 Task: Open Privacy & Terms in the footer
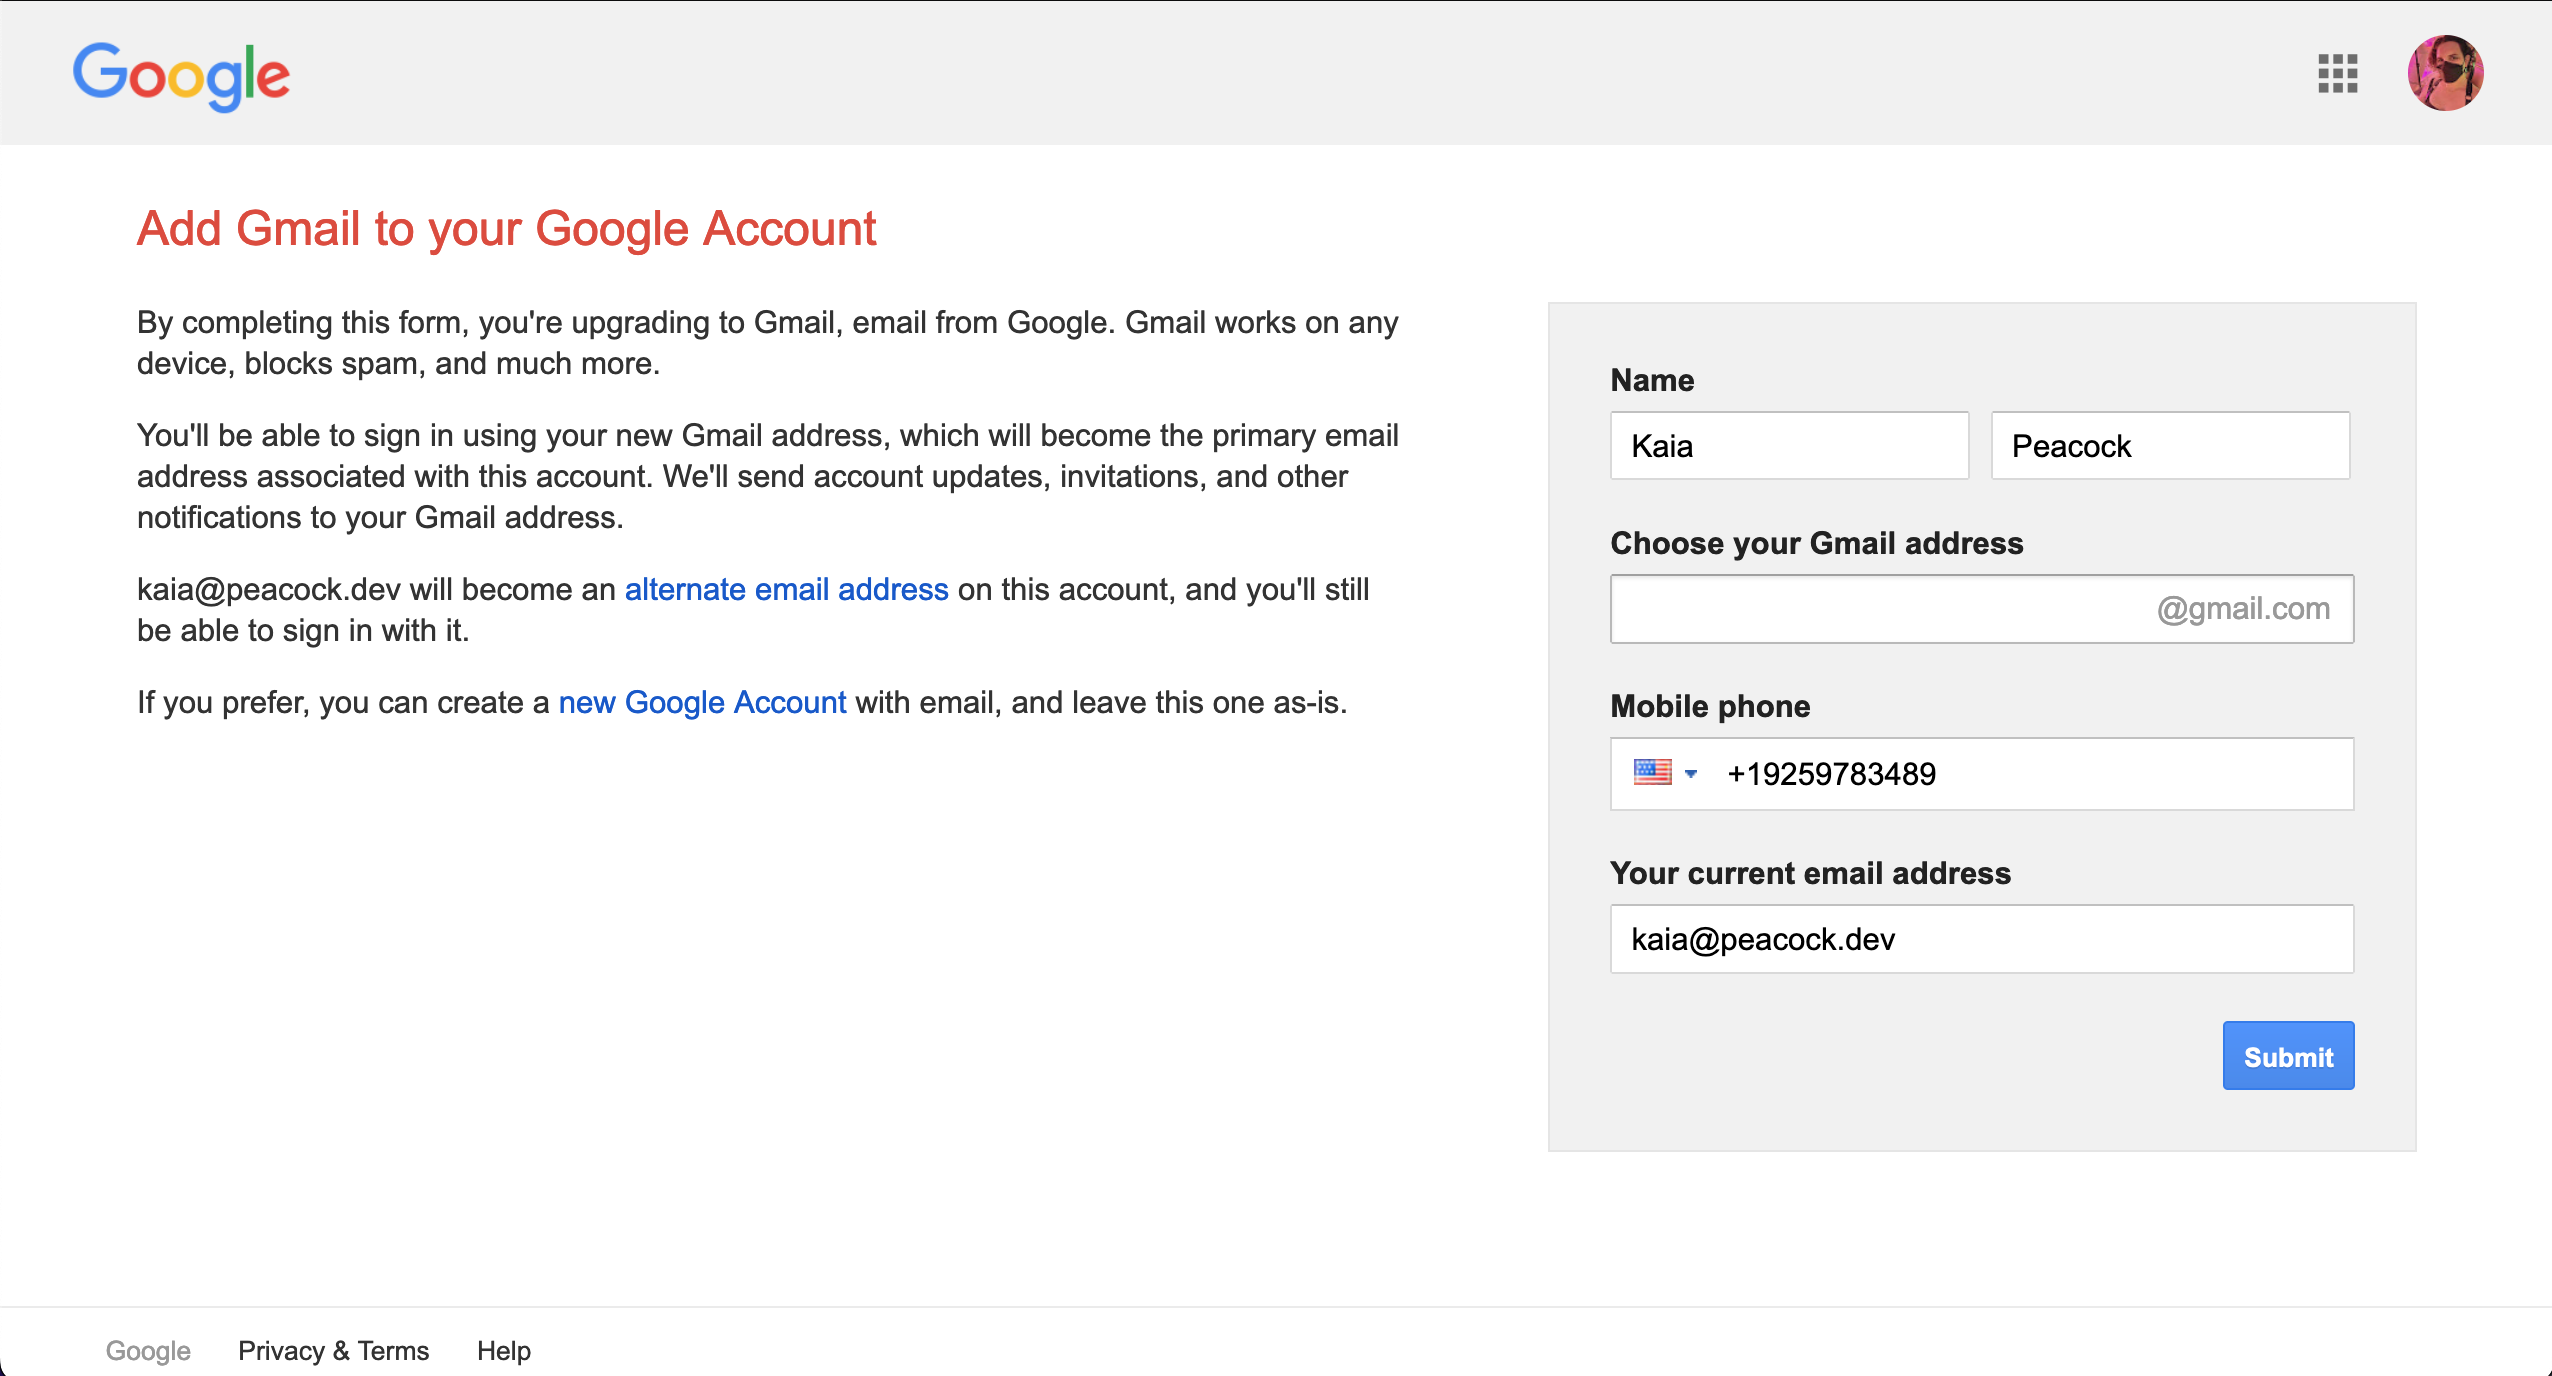tap(333, 1351)
